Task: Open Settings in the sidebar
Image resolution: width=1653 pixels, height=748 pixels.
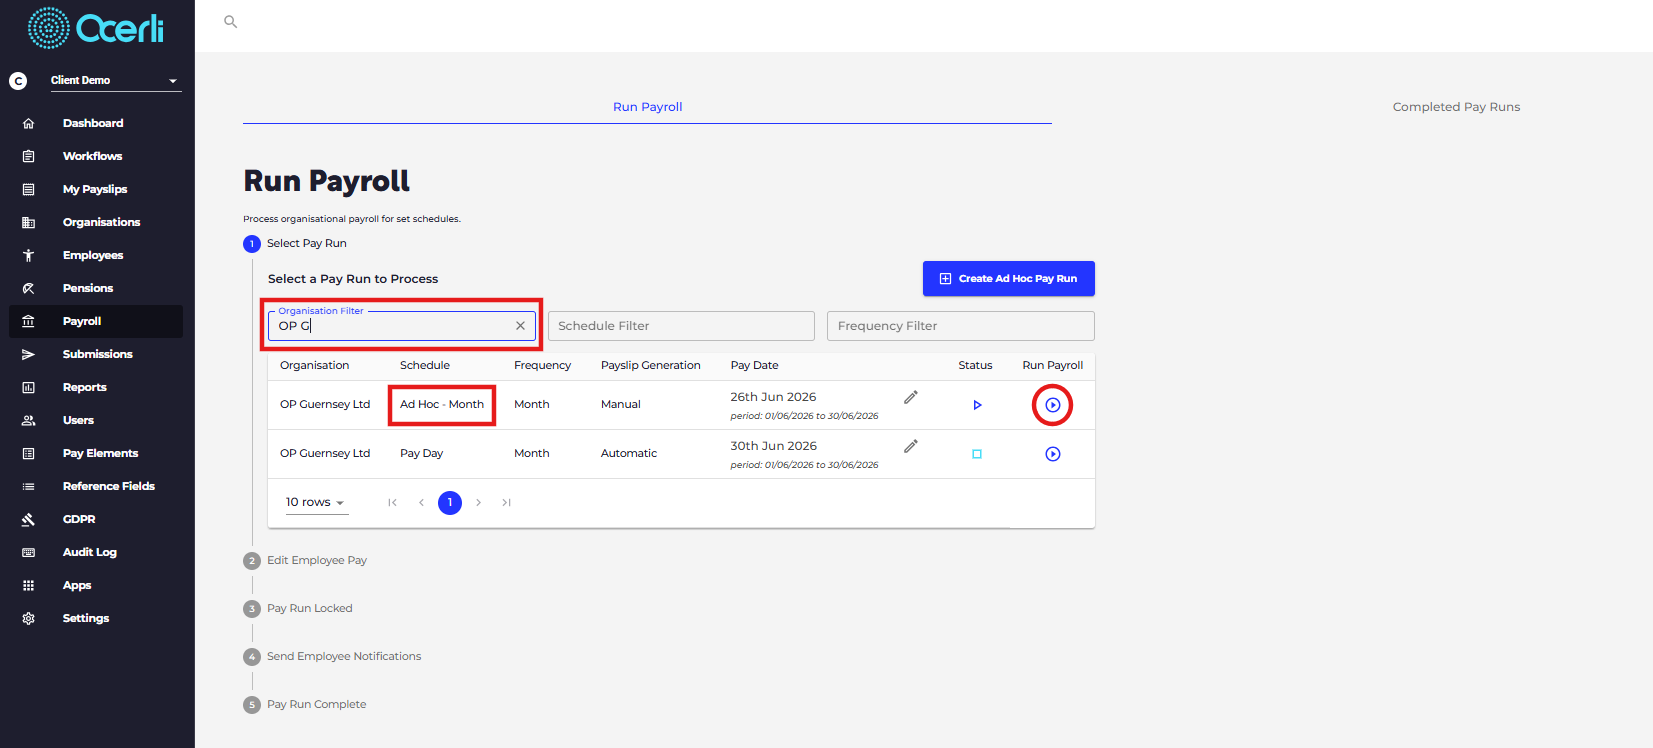Action: click(86, 618)
